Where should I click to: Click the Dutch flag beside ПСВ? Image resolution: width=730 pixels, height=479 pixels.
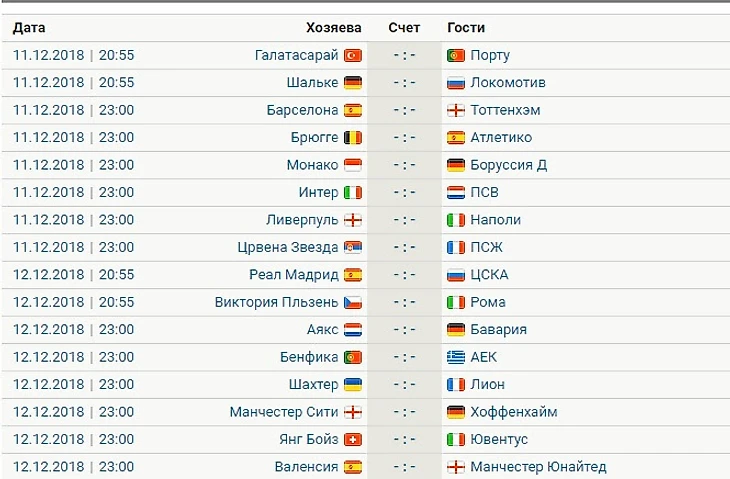(456, 192)
